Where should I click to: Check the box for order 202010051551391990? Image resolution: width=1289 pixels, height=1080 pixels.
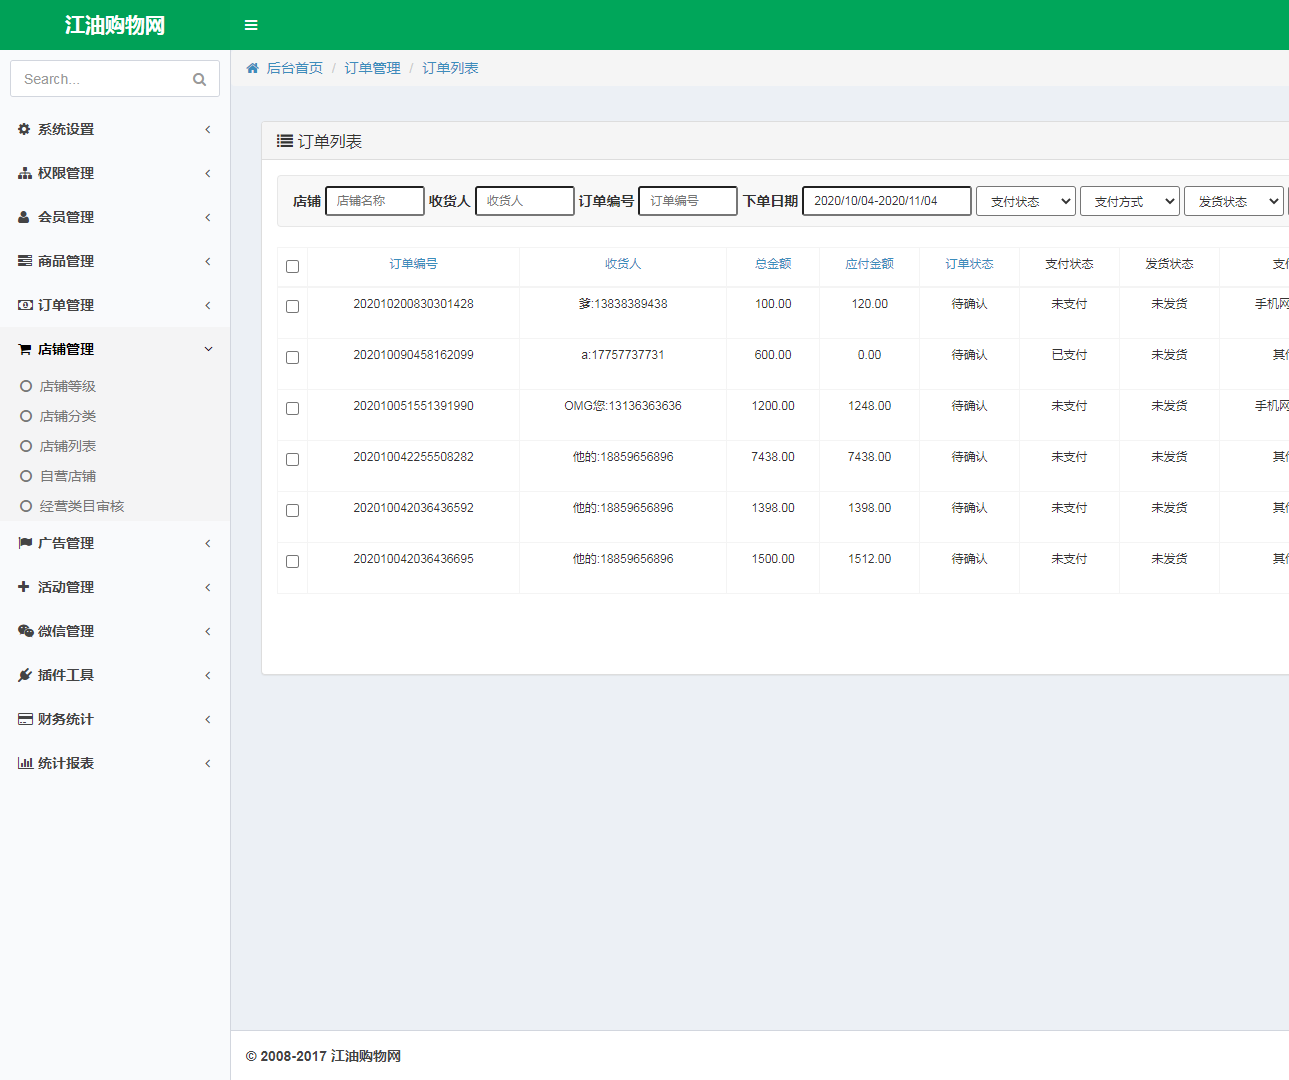coord(292,408)
